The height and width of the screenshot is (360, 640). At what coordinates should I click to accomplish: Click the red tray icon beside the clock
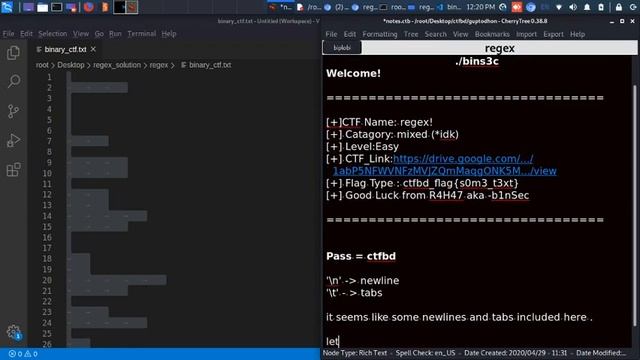[517, 7]
